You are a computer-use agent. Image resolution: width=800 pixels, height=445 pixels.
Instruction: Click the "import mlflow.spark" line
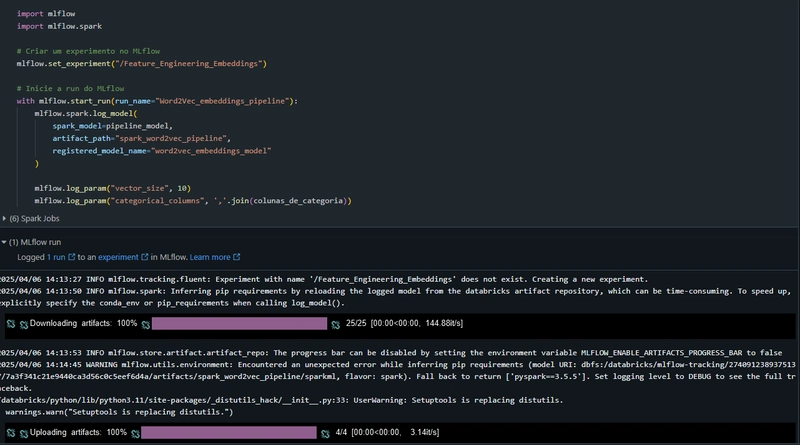point(59,26)
